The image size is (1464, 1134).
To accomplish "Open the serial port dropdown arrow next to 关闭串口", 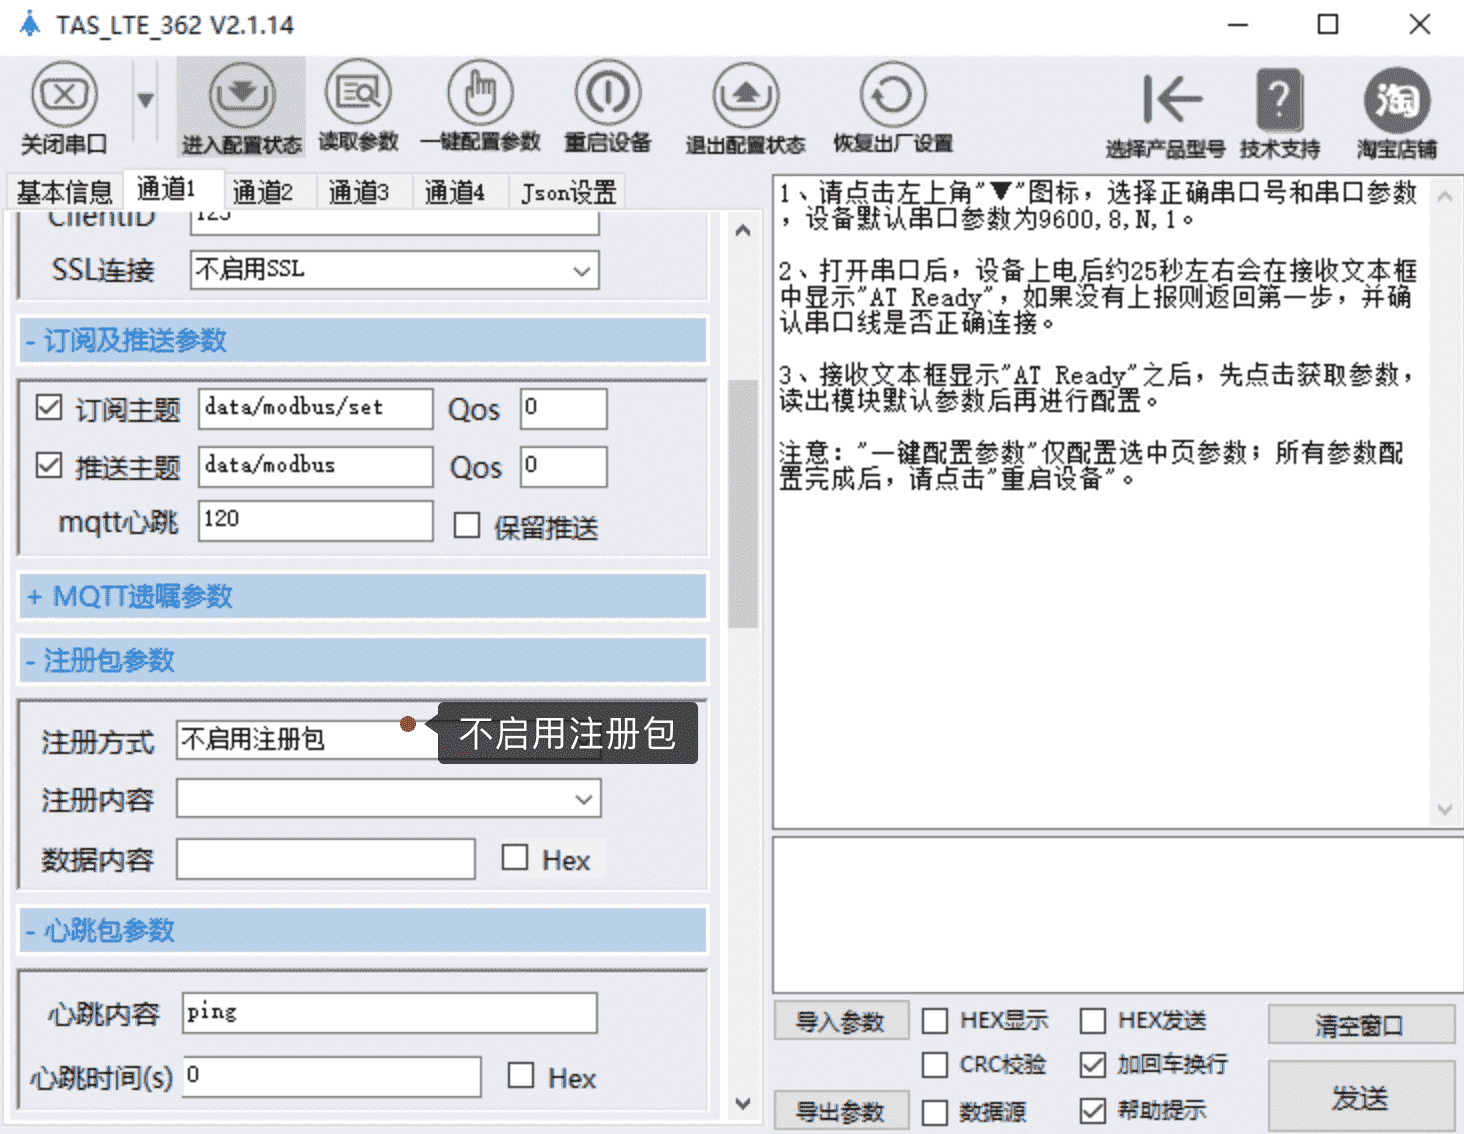I will [146, 100].
